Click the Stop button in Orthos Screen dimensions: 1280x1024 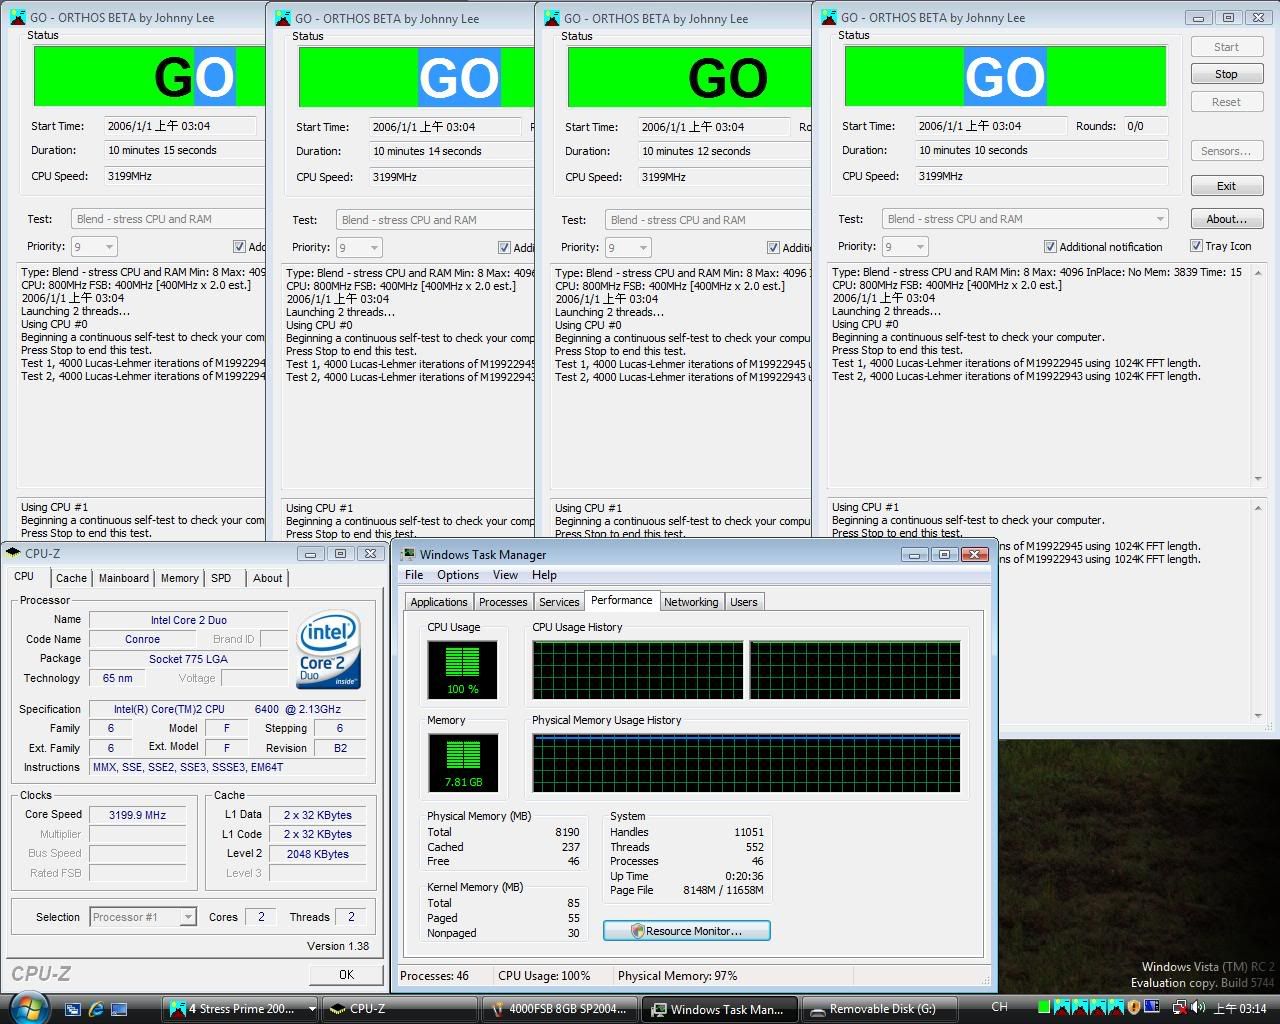click(1226, 74)
